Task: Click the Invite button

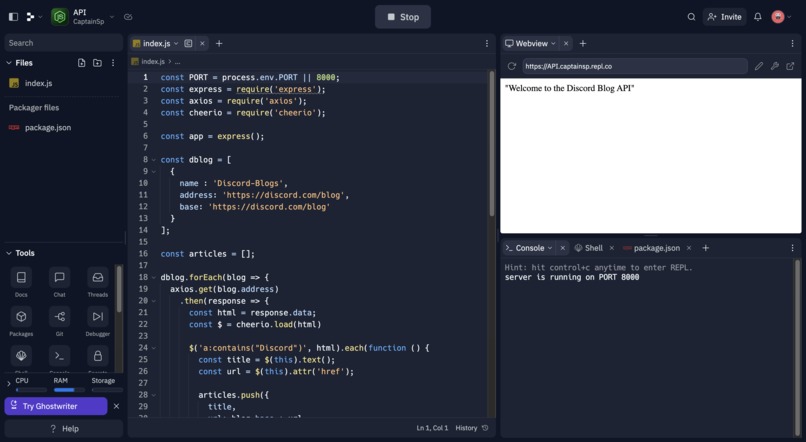Action: 724,17
